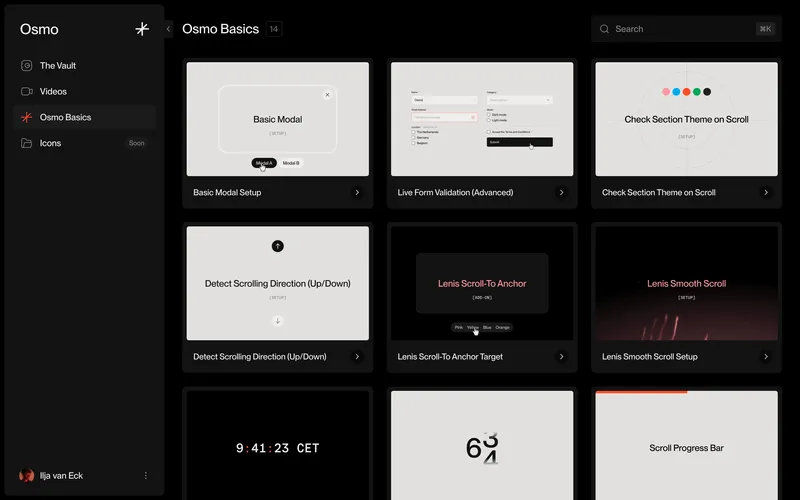Image resolution: width=800 pixels, height=500 pixels.
Task: Click down-arrow icon in Detect Scrolling preview
Action: [278, 321]
